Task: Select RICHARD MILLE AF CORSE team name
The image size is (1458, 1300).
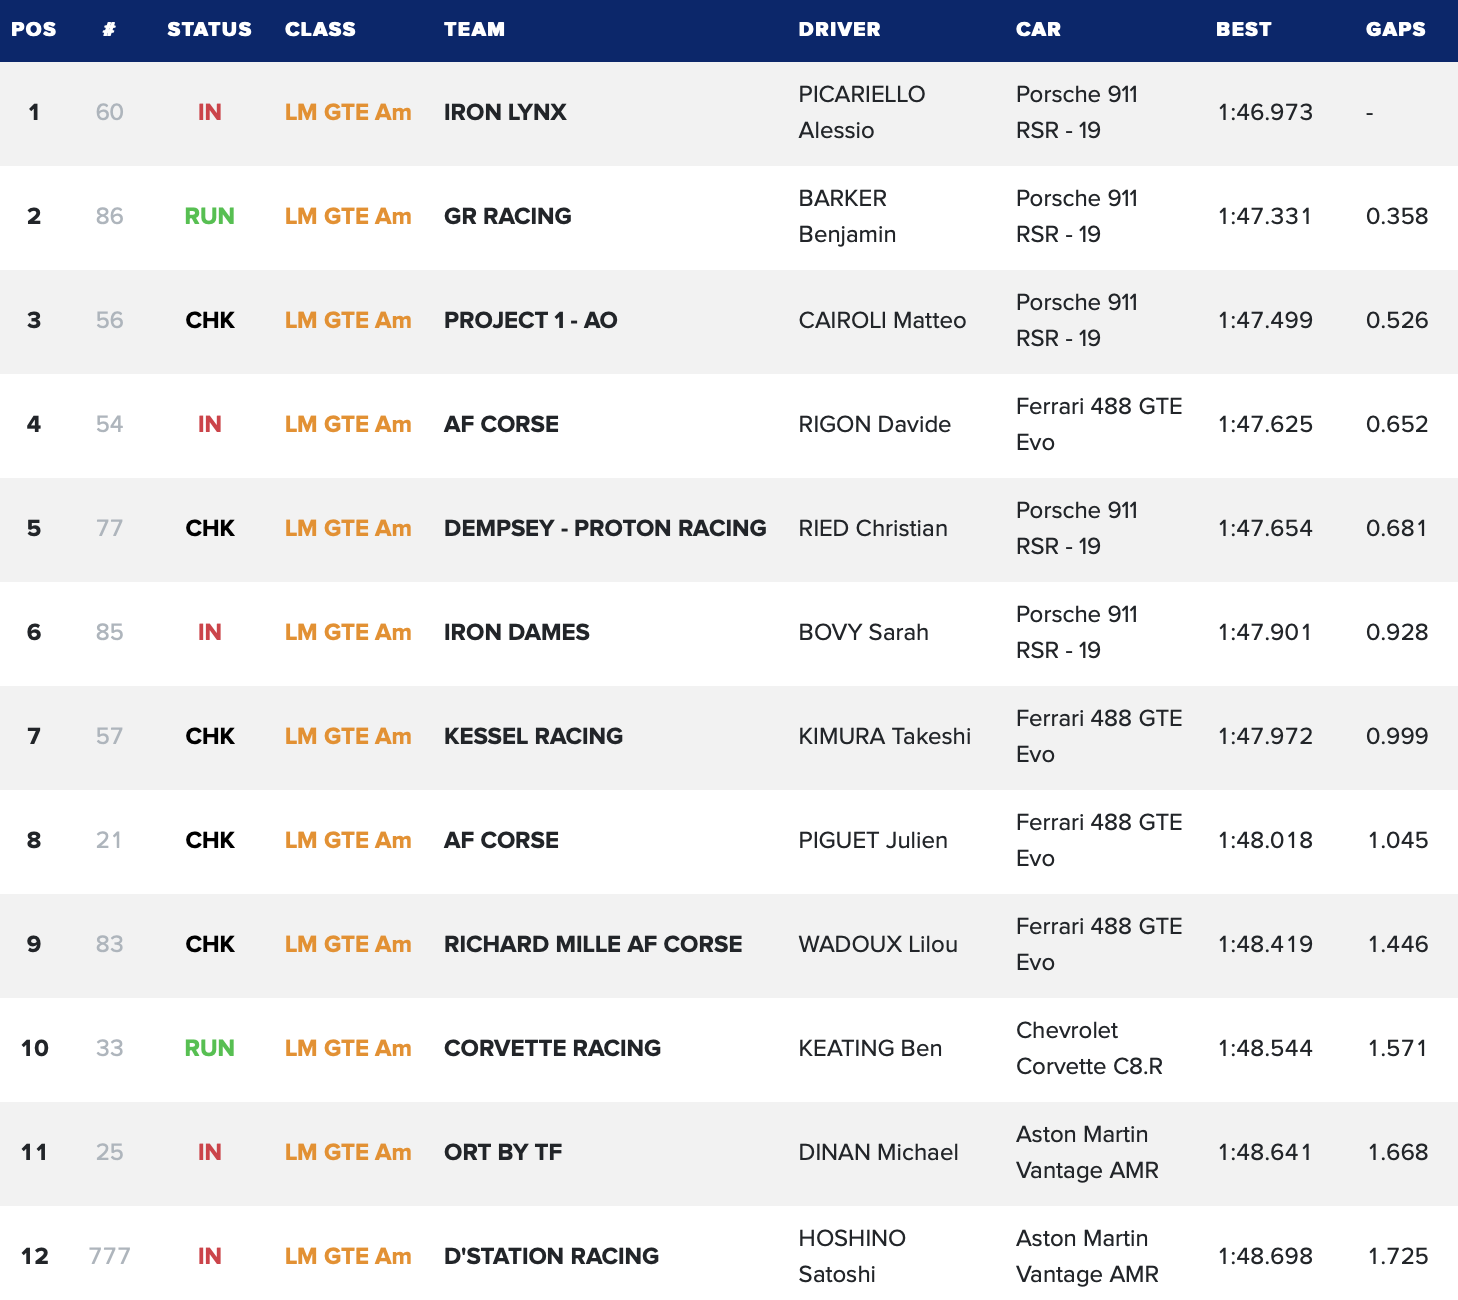Action: coord(593,944)
